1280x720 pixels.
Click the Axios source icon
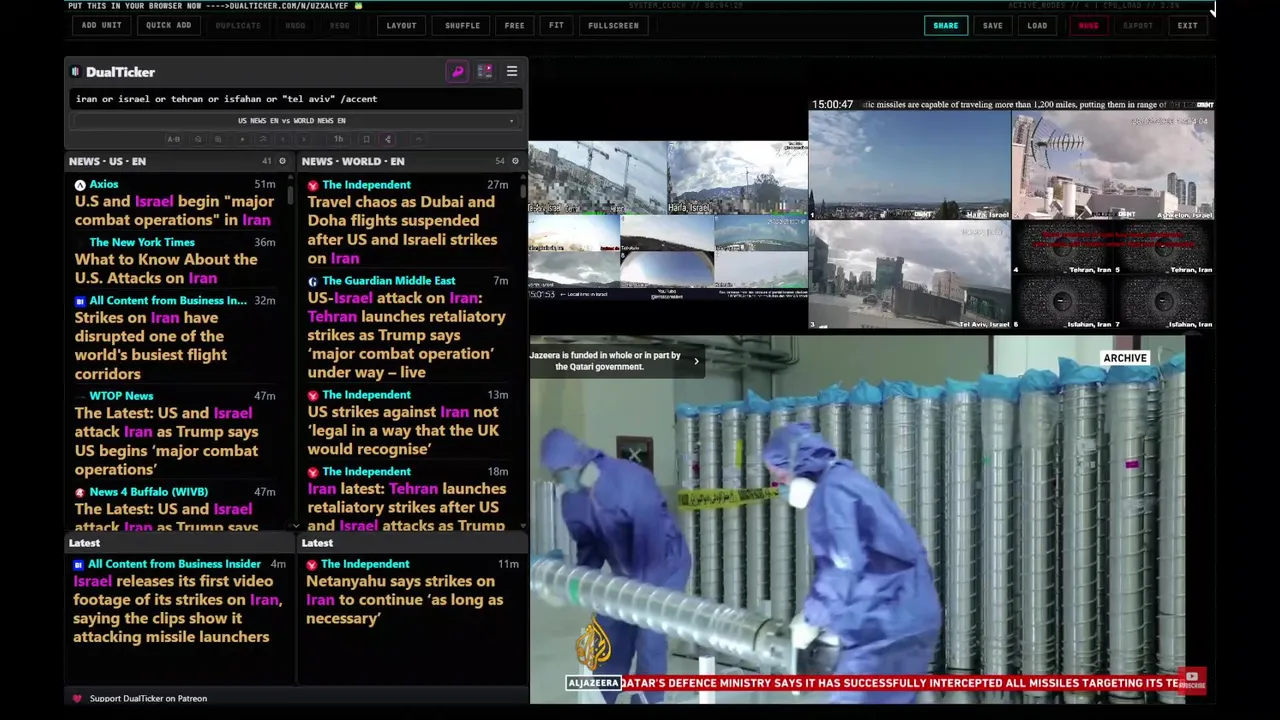80,185
